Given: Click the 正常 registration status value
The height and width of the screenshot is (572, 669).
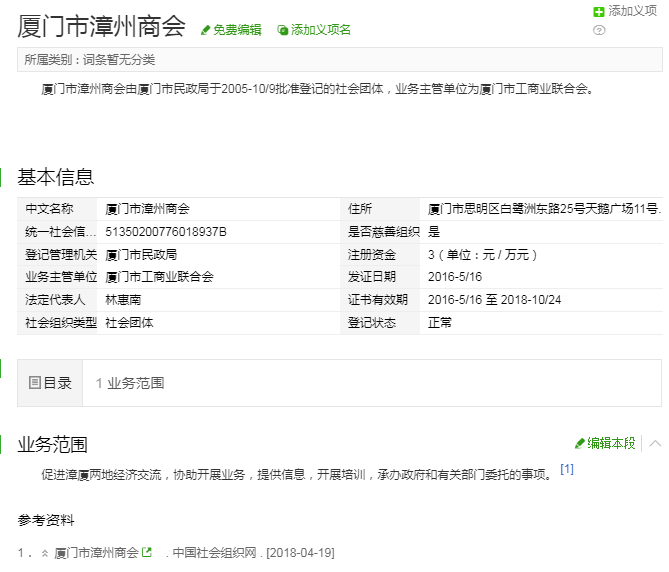Looking at the screenshot, I should pos(440,322).
